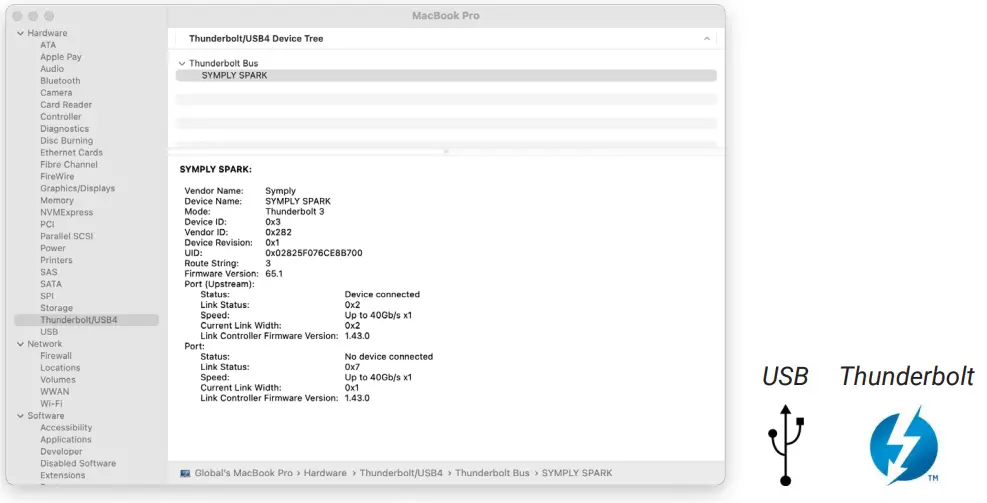Click Hardware in the path bar
987x503 pixels.
point(325,473)
